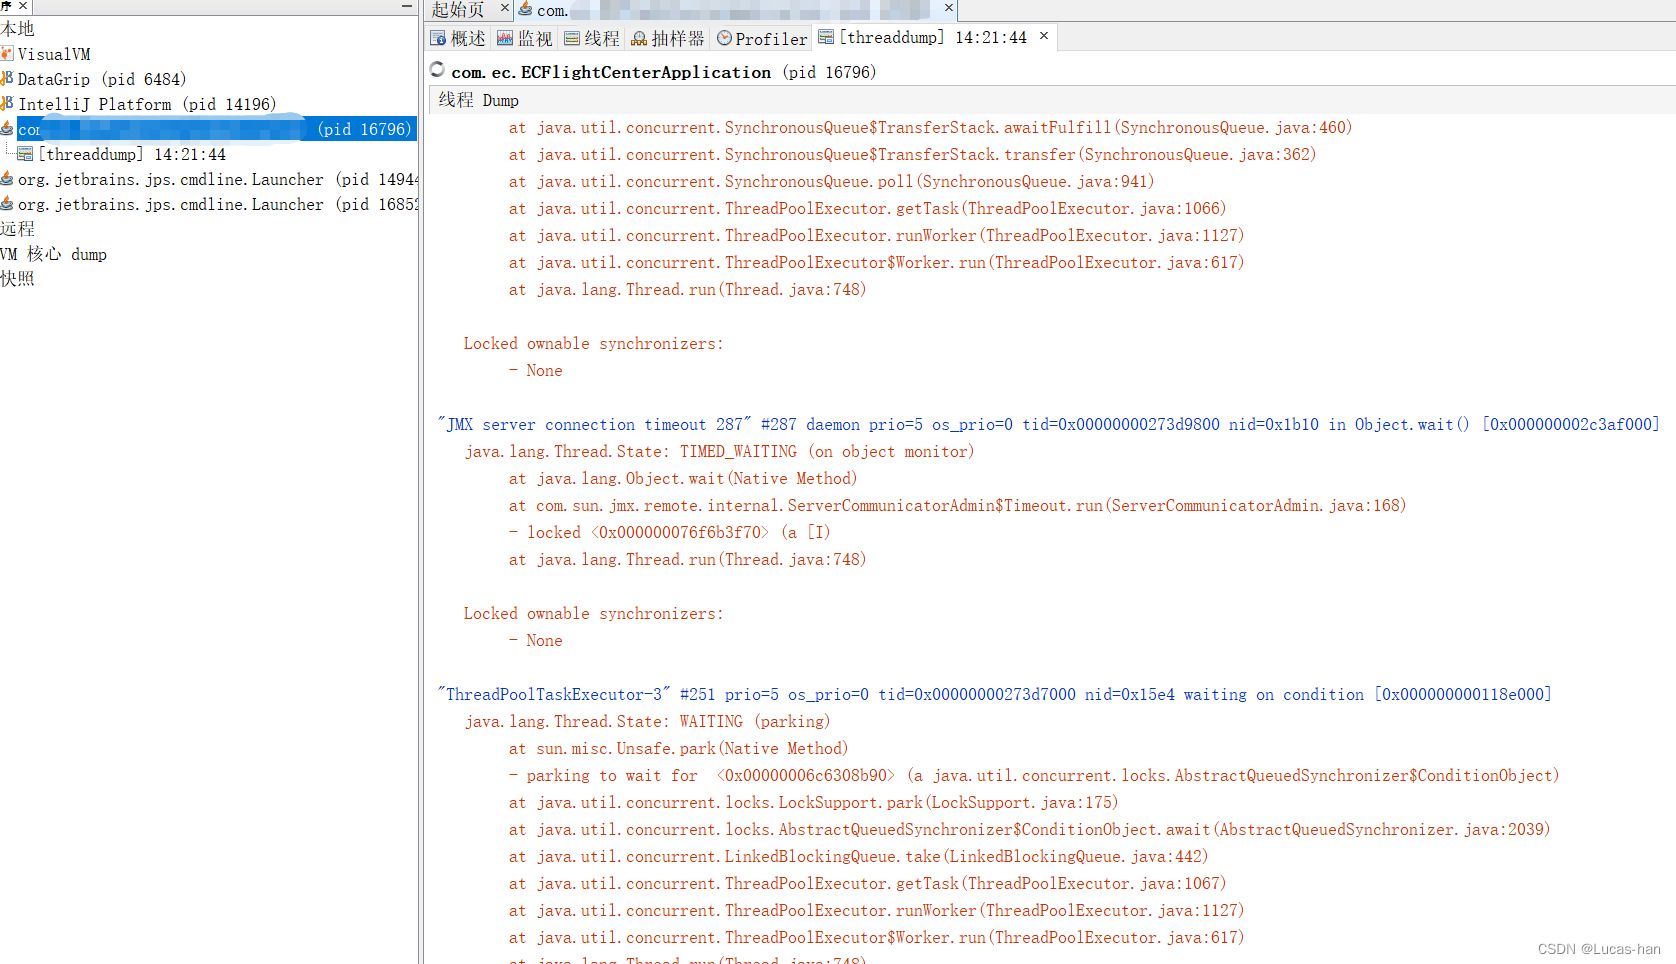1676x964 pixels.
Task: Open the 概述 overview tab
Action: tap(458, 39)
